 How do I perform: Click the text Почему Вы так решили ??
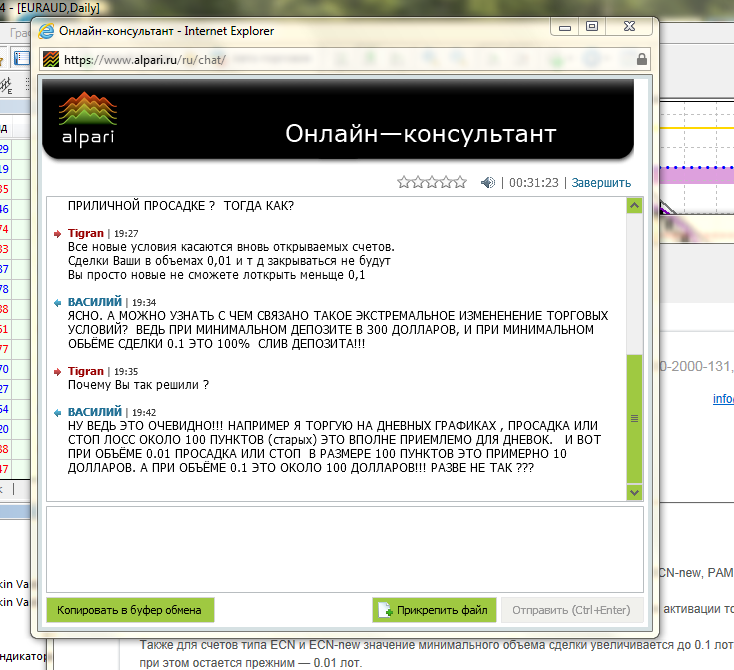[139, 385]
